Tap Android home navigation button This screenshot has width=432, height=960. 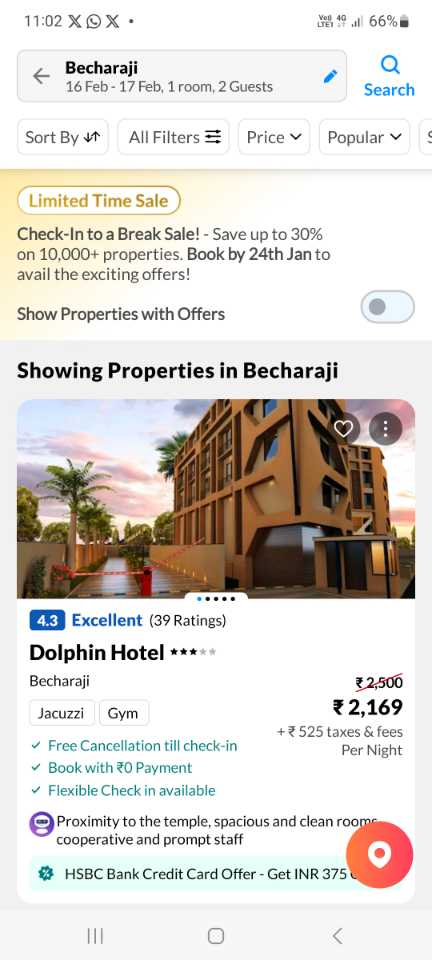(215, 936)
